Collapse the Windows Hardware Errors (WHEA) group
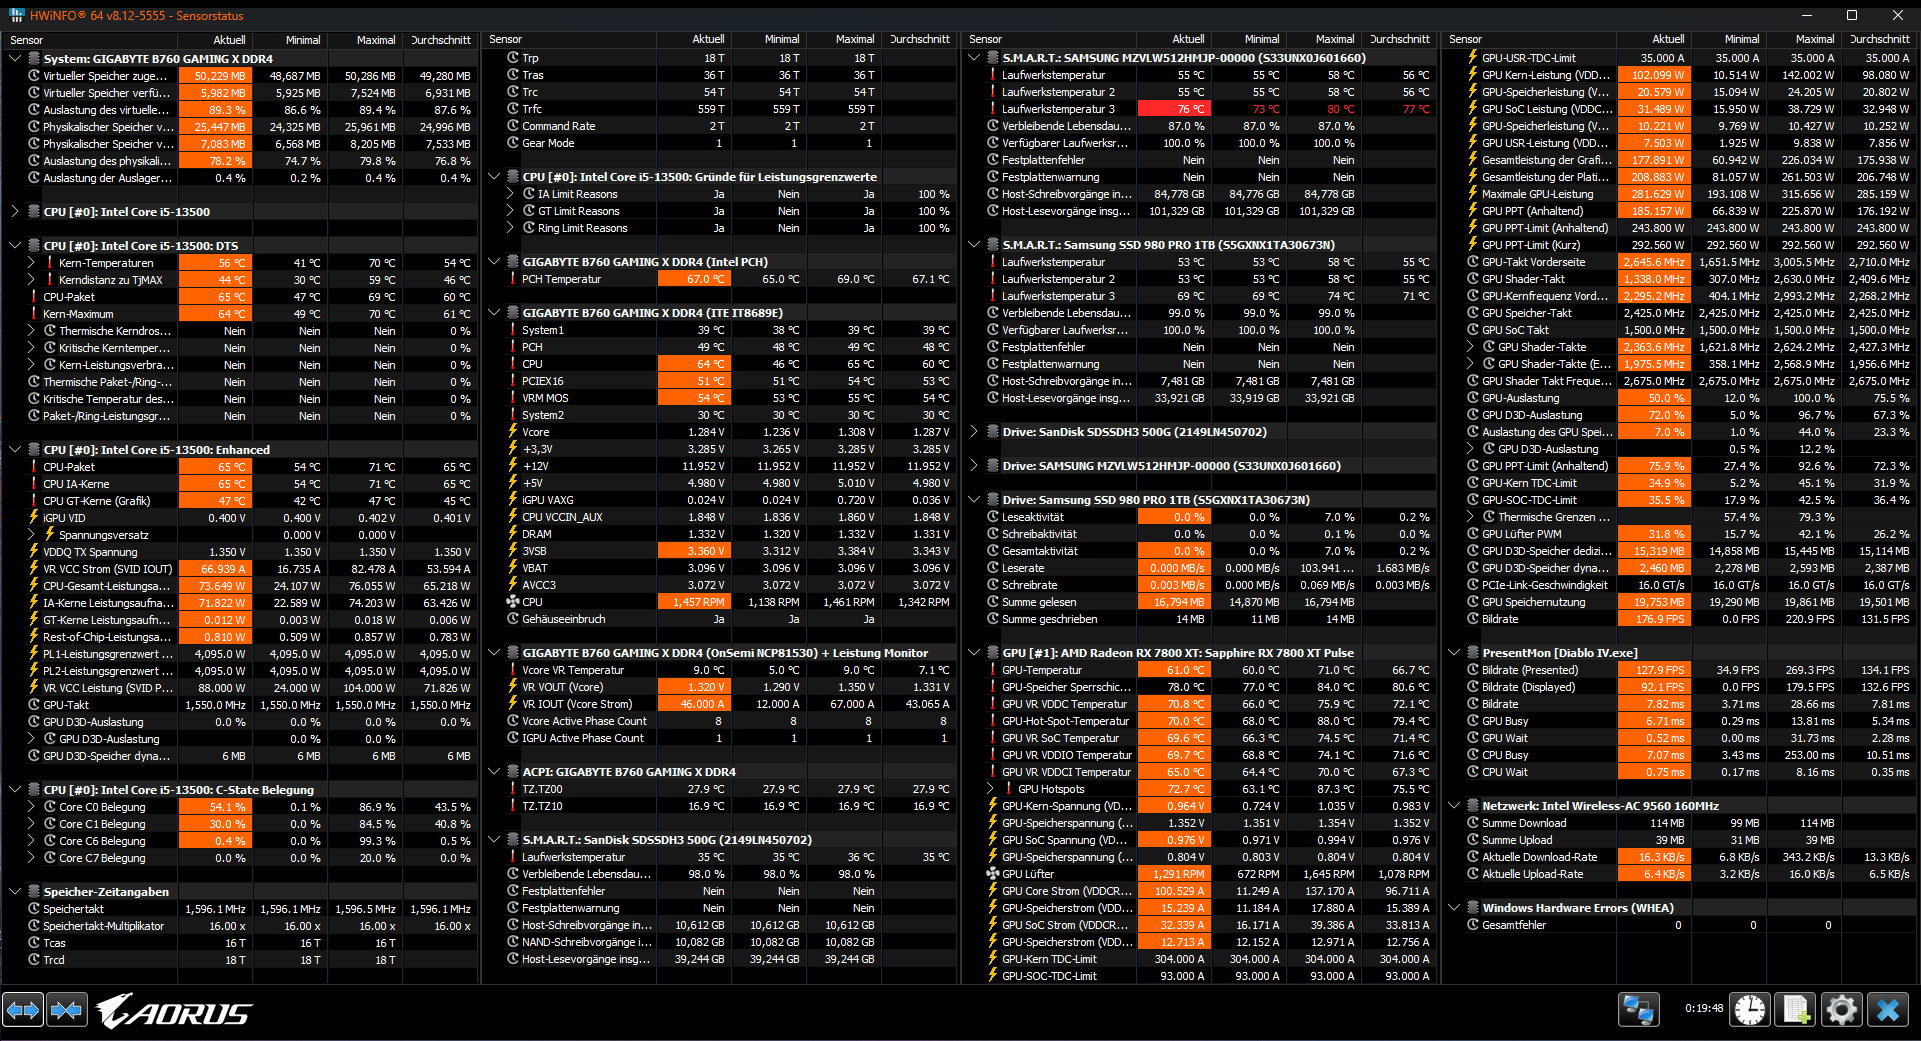 coord(1454,908)
